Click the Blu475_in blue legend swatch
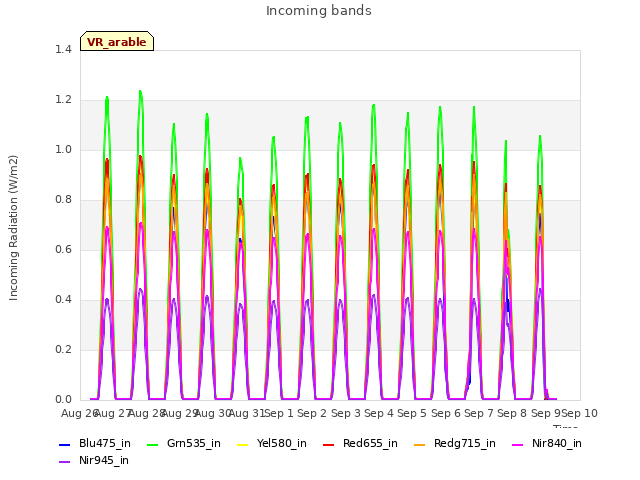This screenshot has height=480, width=640. pyautogui.click(x=64, y=444)
